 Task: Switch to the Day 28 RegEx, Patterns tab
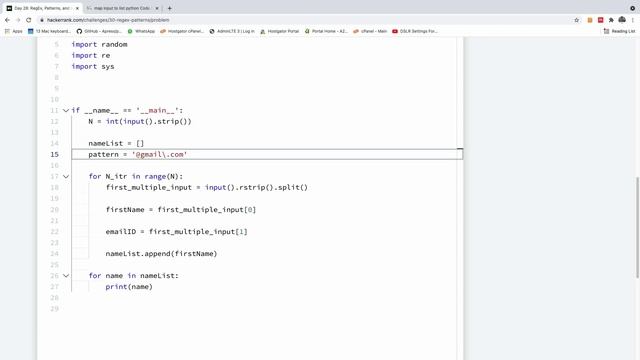coord(42,8)
